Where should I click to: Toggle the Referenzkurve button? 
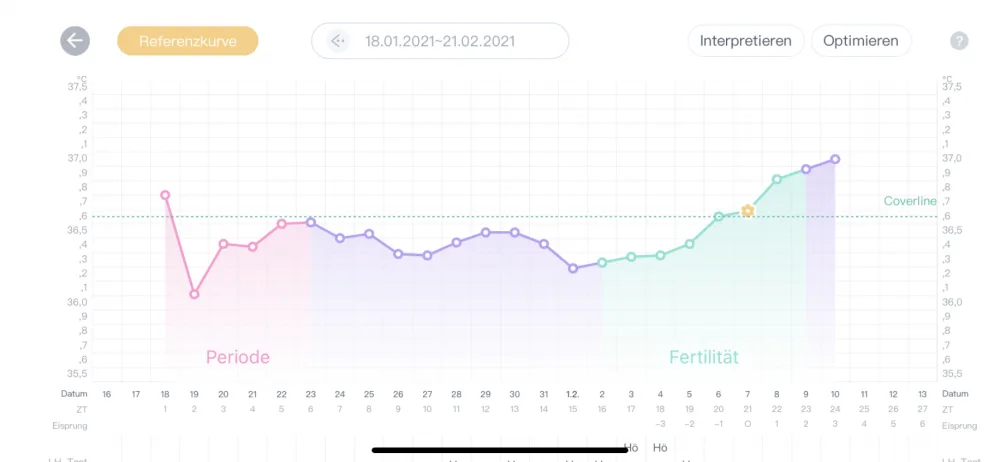pyautogui.click(x=188, y=41)
